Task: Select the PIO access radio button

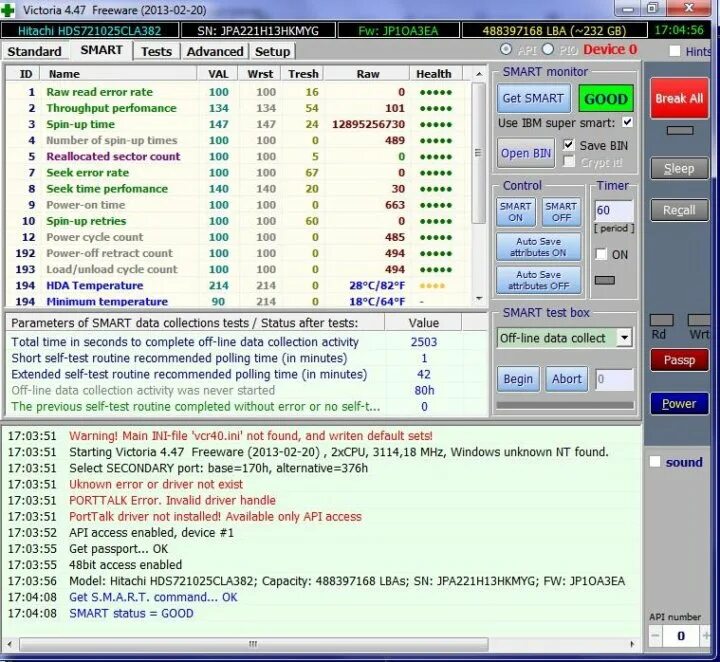Action: coord(547,49)
